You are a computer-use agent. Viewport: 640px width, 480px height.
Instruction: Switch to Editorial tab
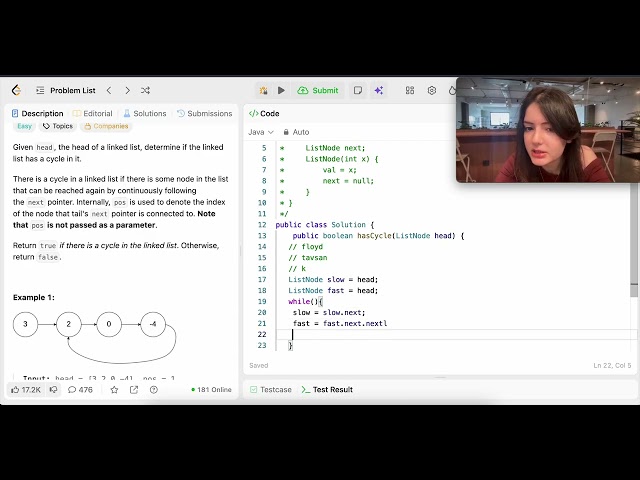click(x=93, y=113)
